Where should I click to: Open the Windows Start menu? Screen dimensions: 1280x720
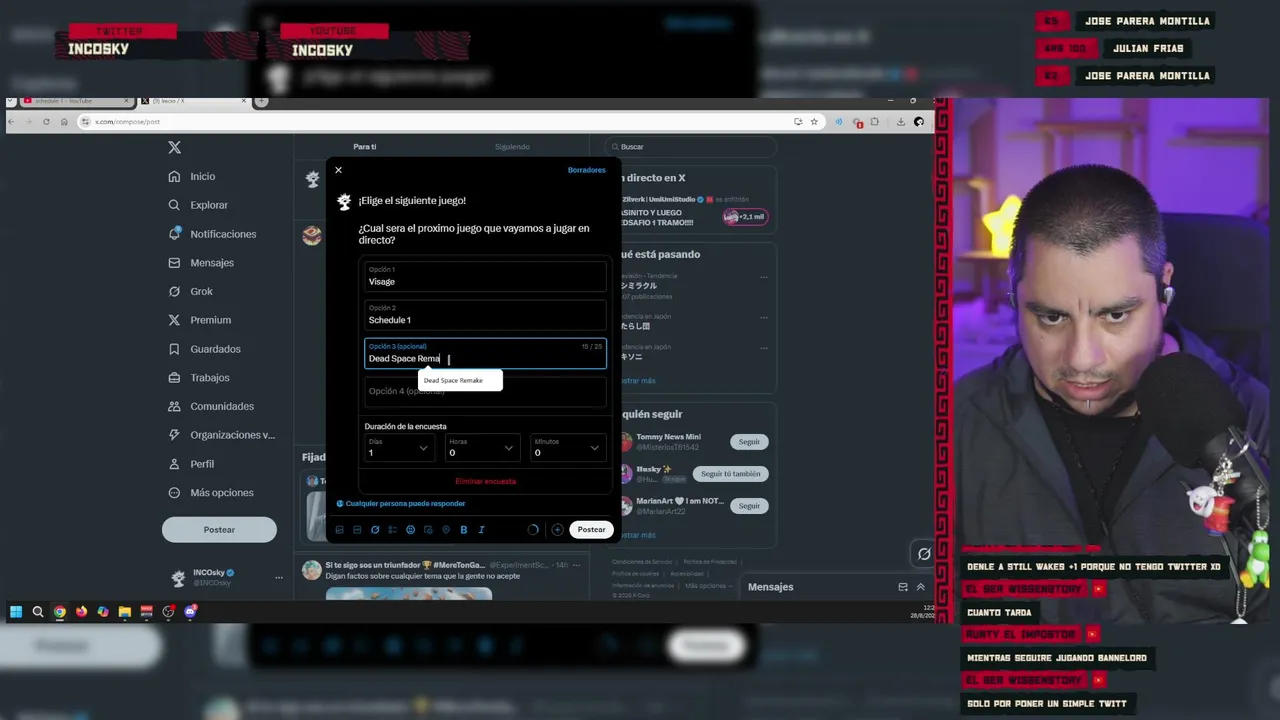click(x=16, y=612)
